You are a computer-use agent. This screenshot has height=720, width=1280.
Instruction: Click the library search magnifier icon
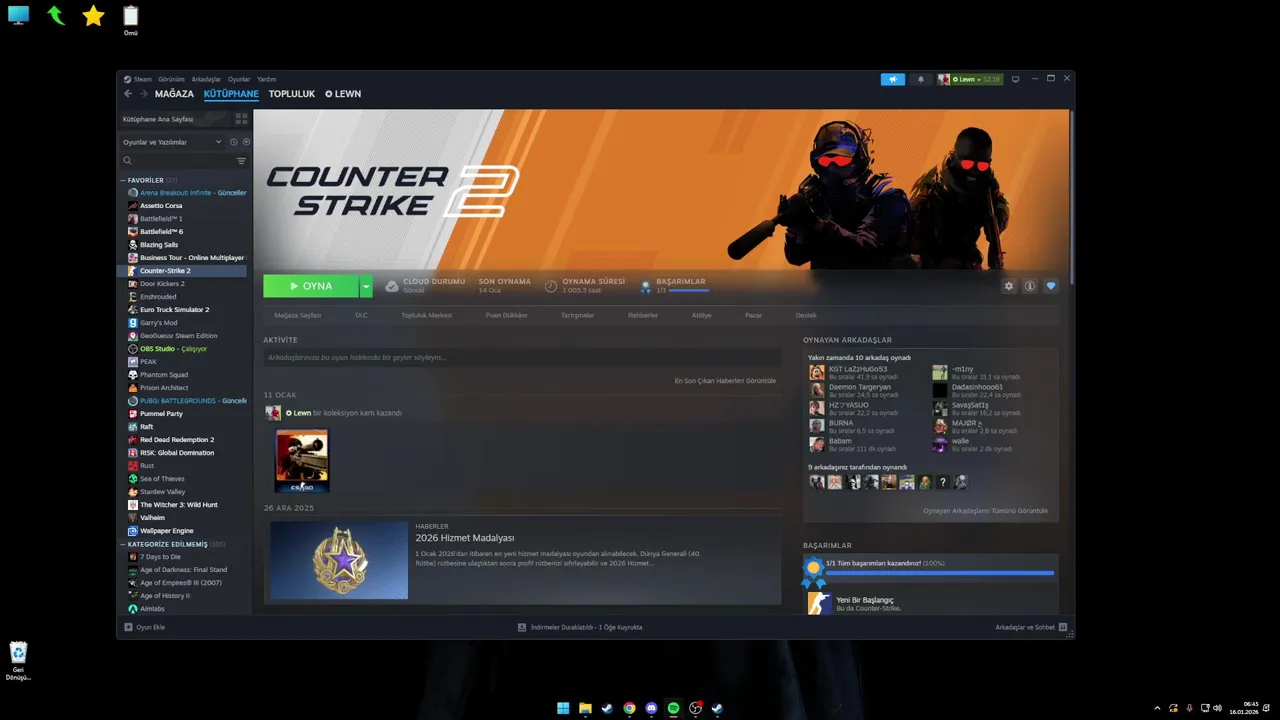coord(127,161)
